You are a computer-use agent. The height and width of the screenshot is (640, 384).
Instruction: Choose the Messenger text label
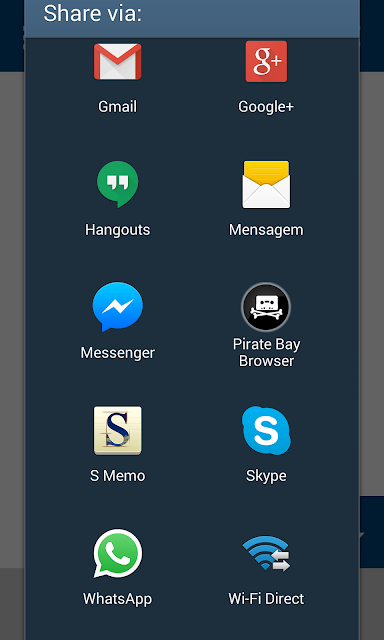pos(118,353)
